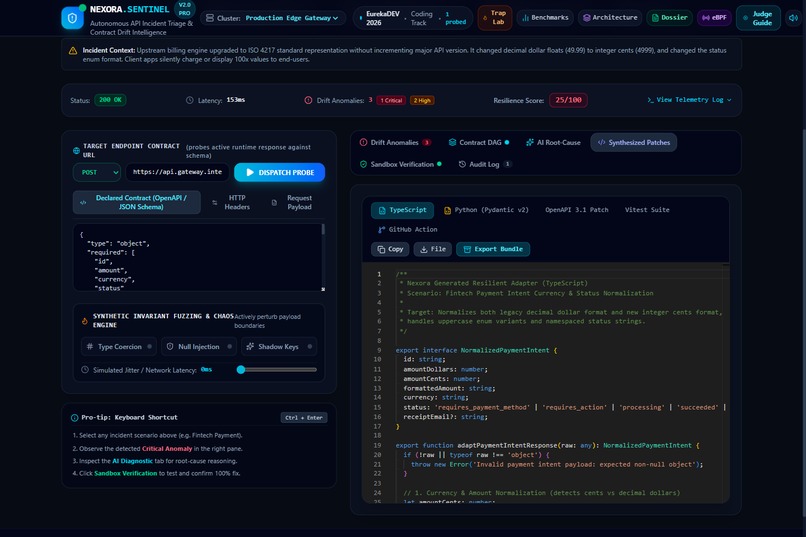The image size is (806, 537).
Task: Toggle Type Coercion fuzzing
Action: pyautogui.click(x=119, y=346)
